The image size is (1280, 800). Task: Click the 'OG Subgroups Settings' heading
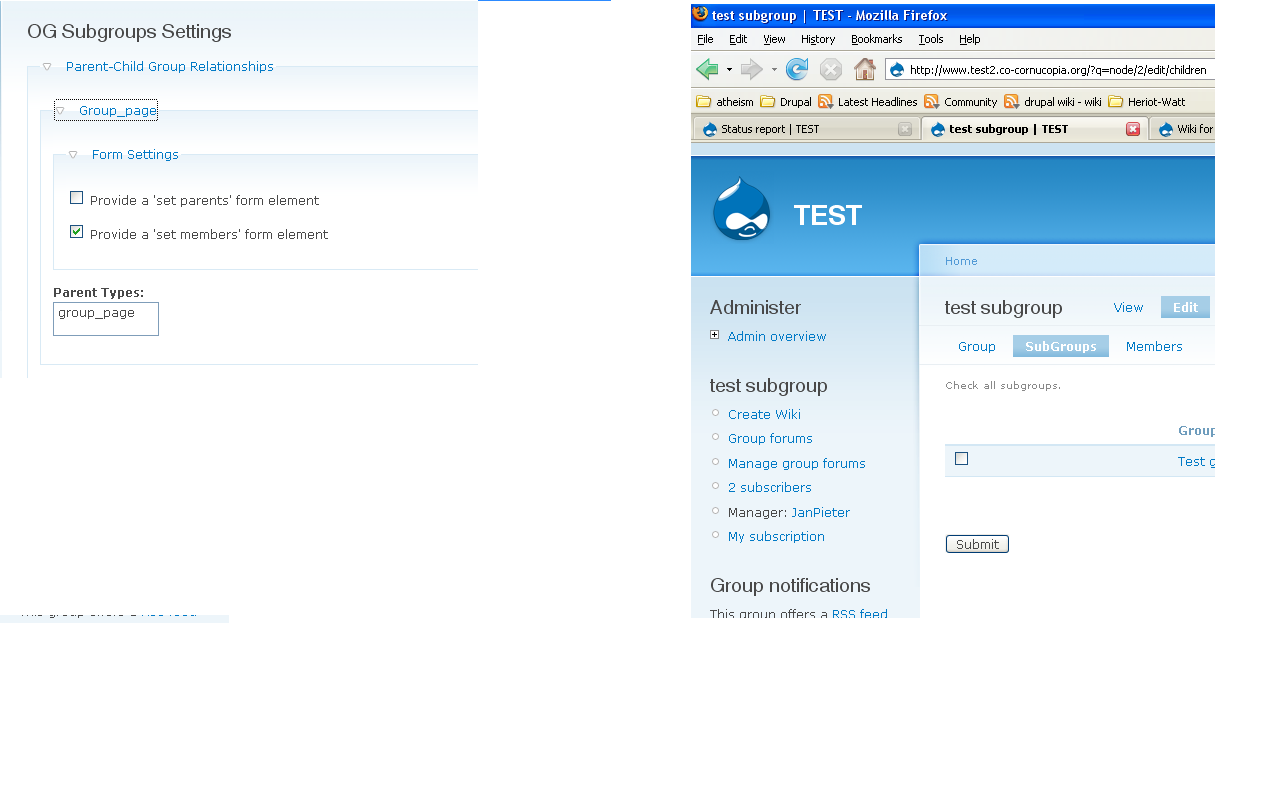[x=129, y=32]
